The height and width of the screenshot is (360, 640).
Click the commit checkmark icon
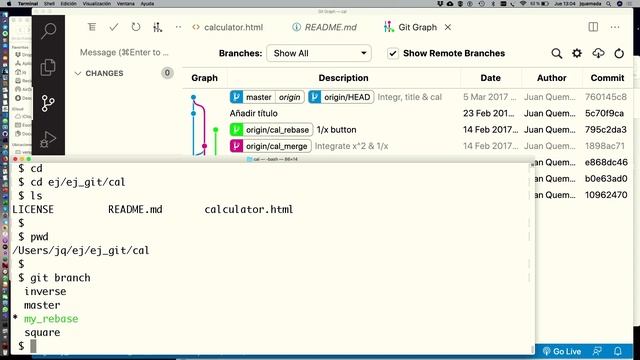114,27
